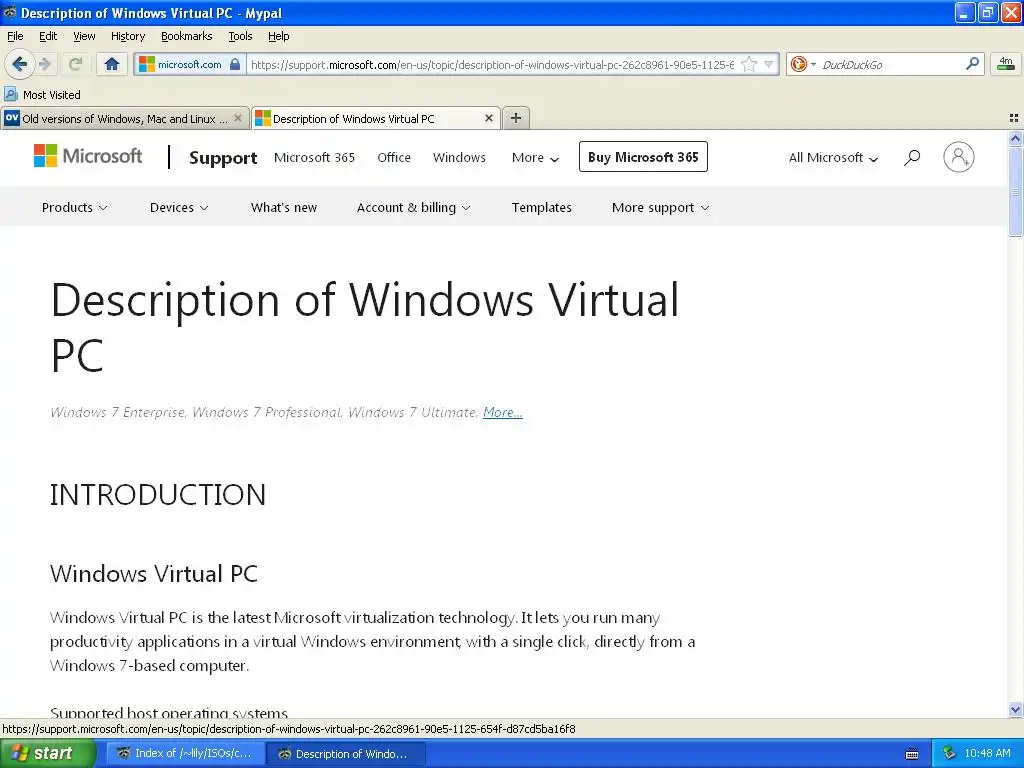Screen dimensions: 1024x768
Task: Restore down the Mypal window
Action: (987, 12)
